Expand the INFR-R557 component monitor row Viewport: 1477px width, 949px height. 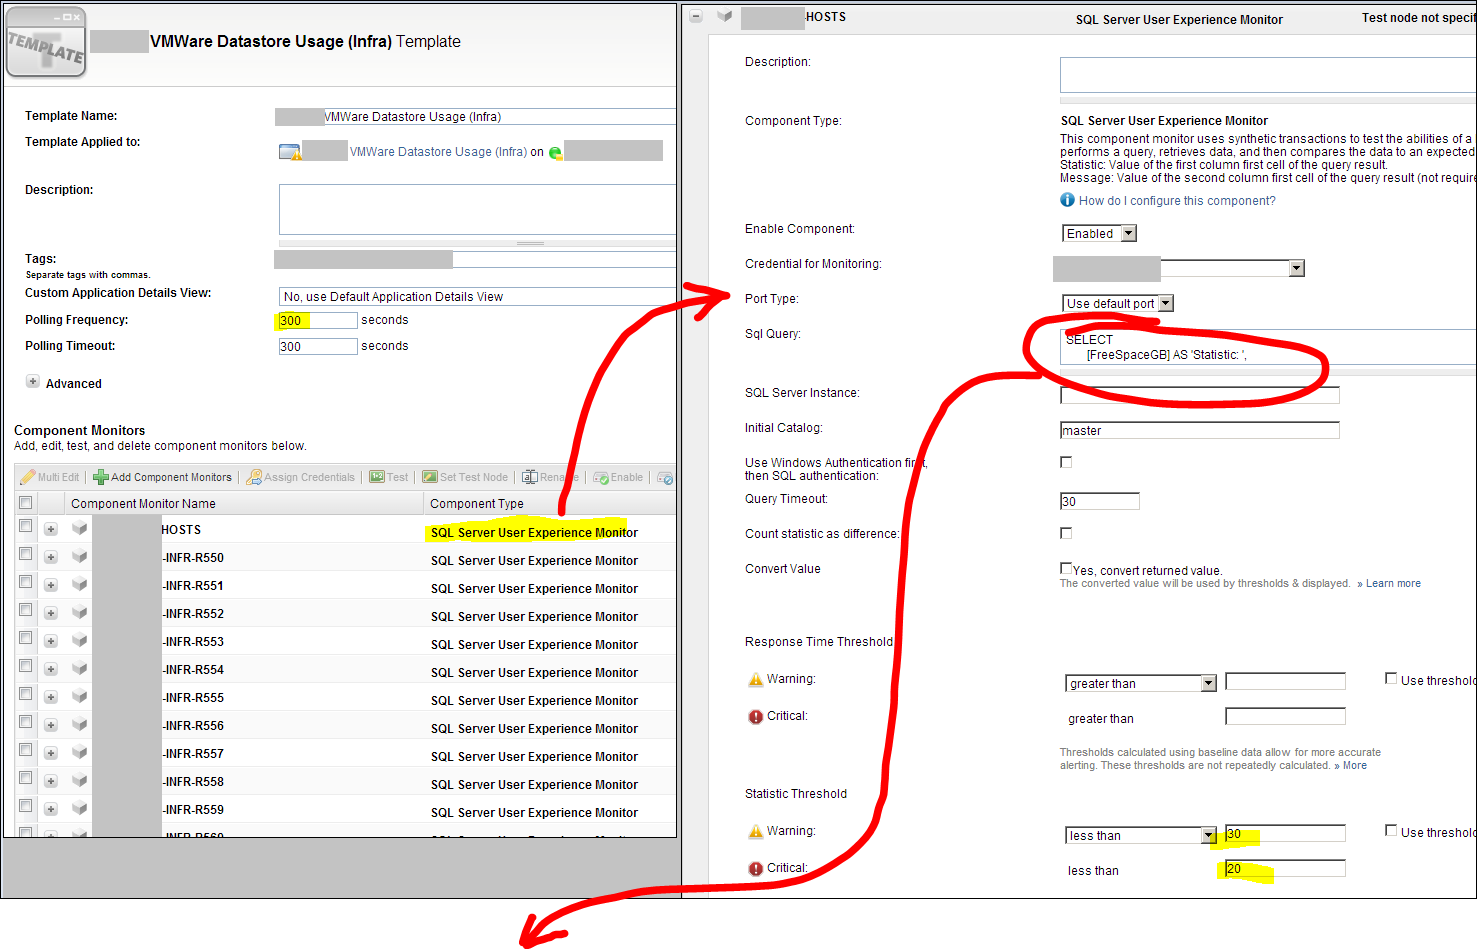[x=51, y=753]
